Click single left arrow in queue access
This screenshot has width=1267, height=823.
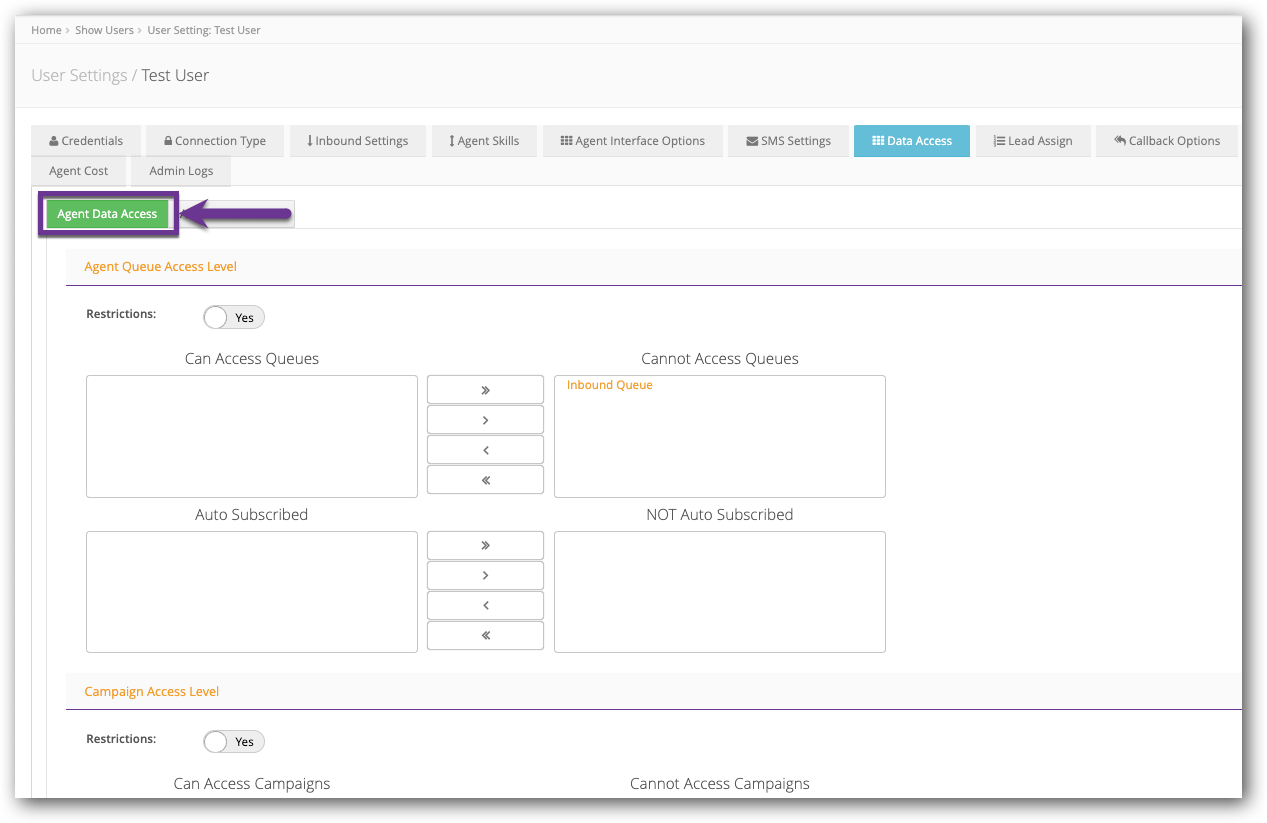click(485, 450)
